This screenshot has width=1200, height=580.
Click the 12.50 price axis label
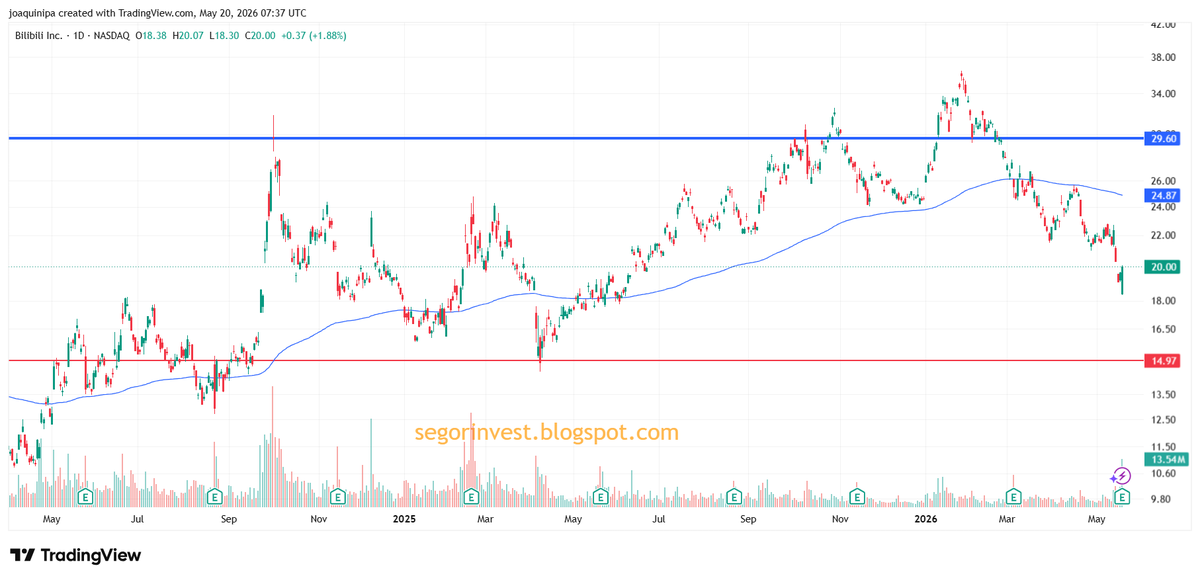[1163, 420]
